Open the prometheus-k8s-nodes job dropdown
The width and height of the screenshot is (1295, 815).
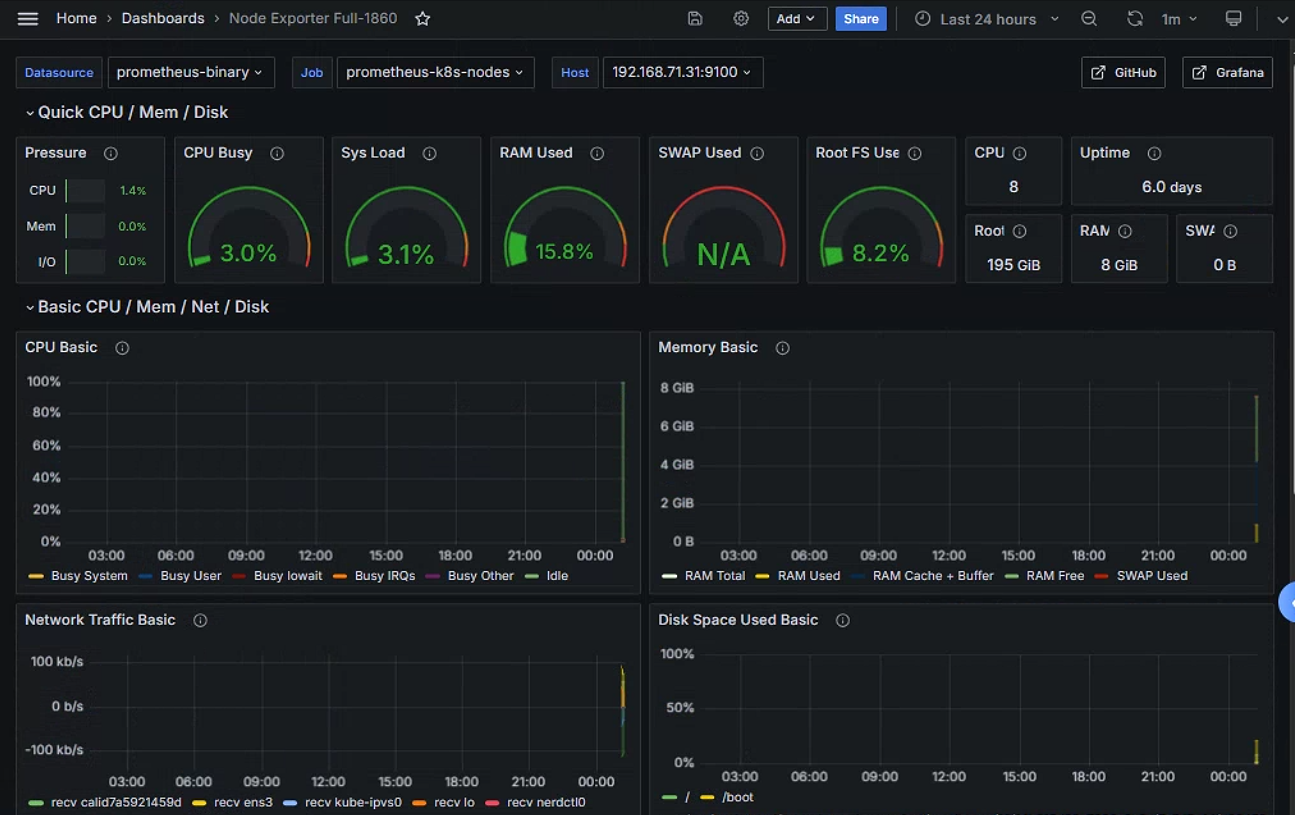436,72
